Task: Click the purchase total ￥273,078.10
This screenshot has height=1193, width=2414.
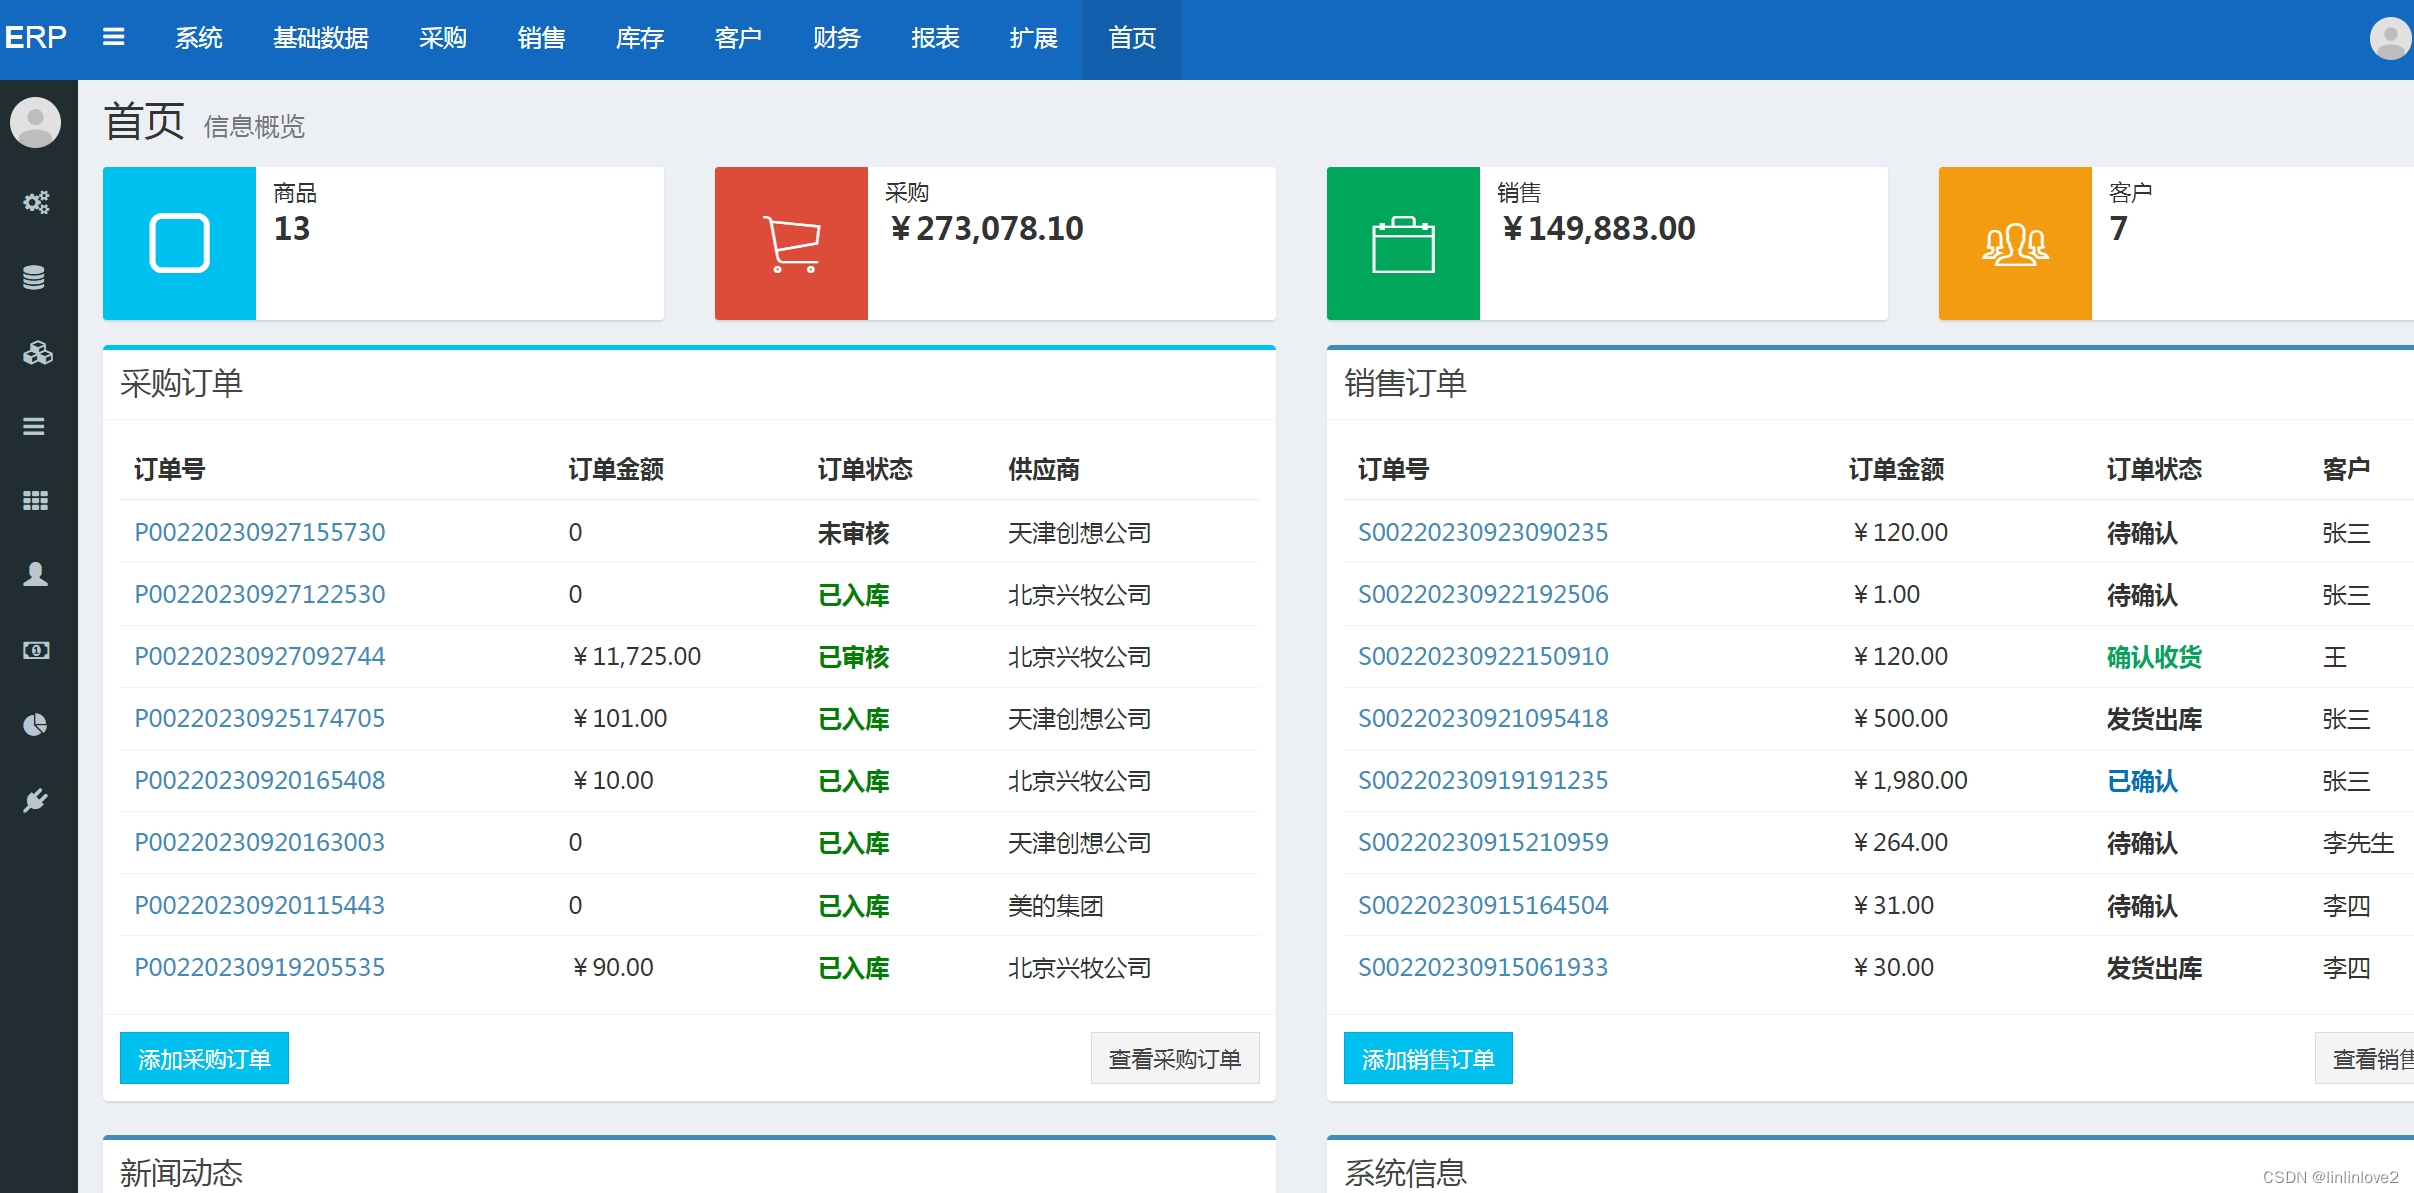Action: tap(986, 229)
